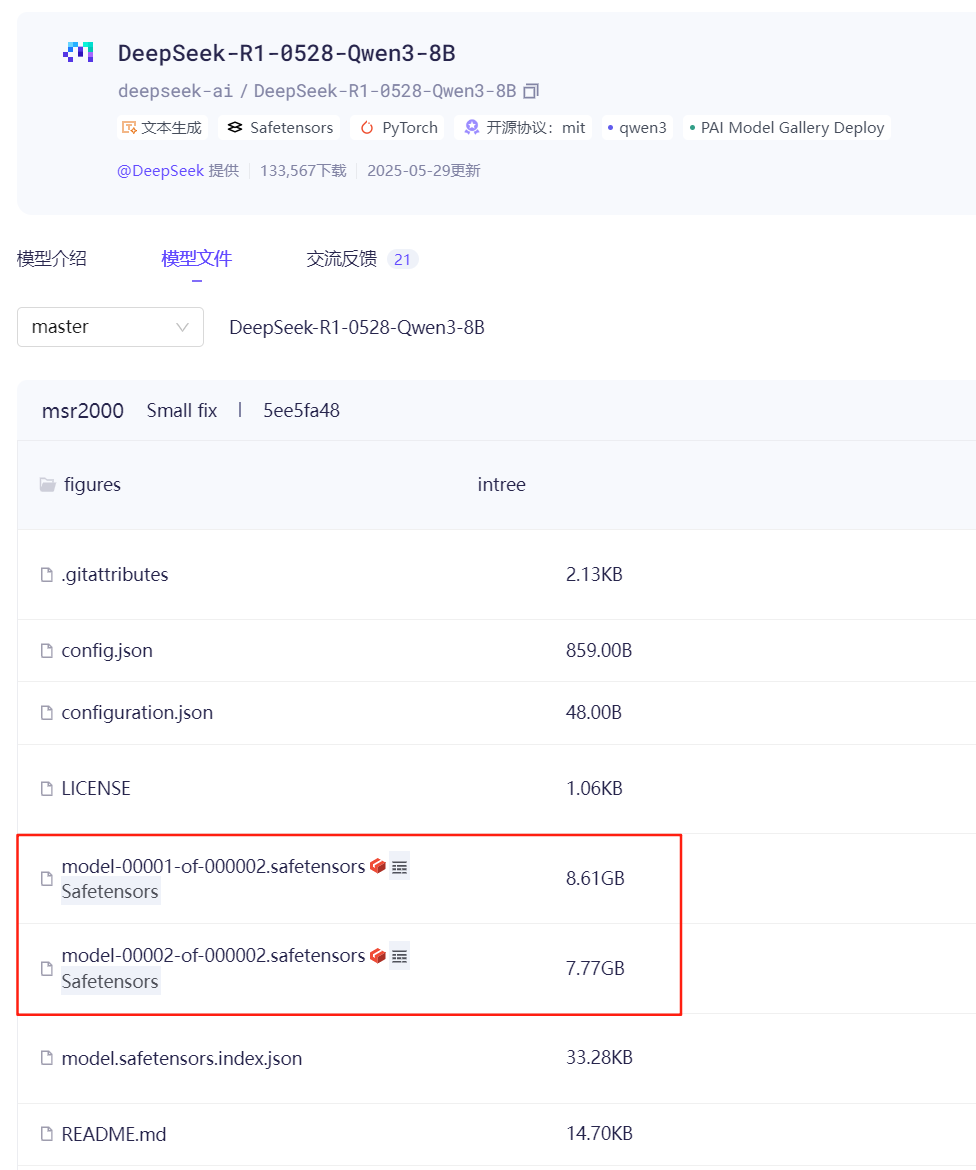The width and height of the screenshot is (976, 1170).
Task: Click the red LFS cube icon on model-00002
Action: (x=378, y=955)
